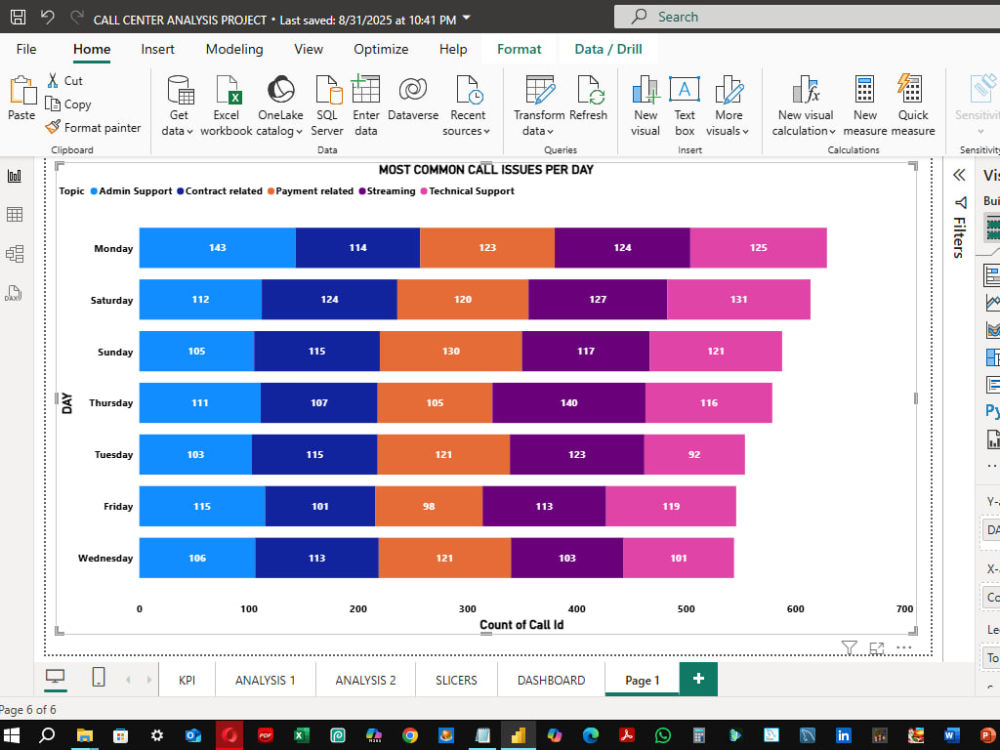Open Excel from the taskbar
The width and height of the screenshot is (1000, 750).
click(300, 735)
